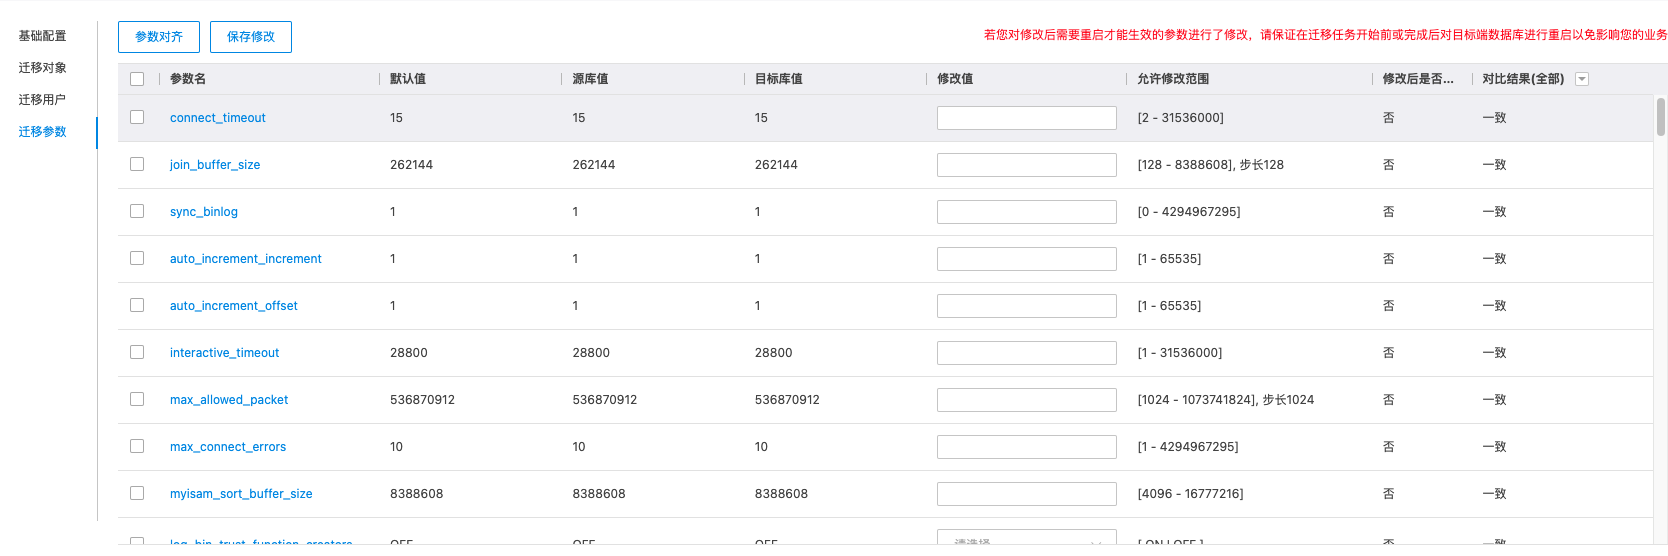
Task: Tick the auto_increment_increment checkbox
Action: [137, 258]
